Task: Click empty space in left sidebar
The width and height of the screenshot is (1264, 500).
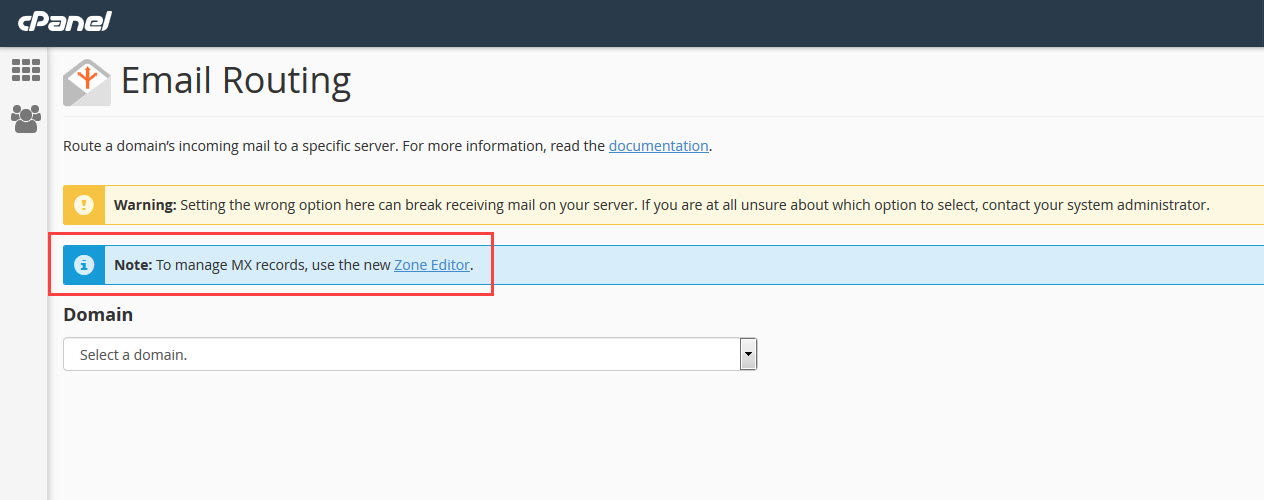Action: (x=25, y=320)
